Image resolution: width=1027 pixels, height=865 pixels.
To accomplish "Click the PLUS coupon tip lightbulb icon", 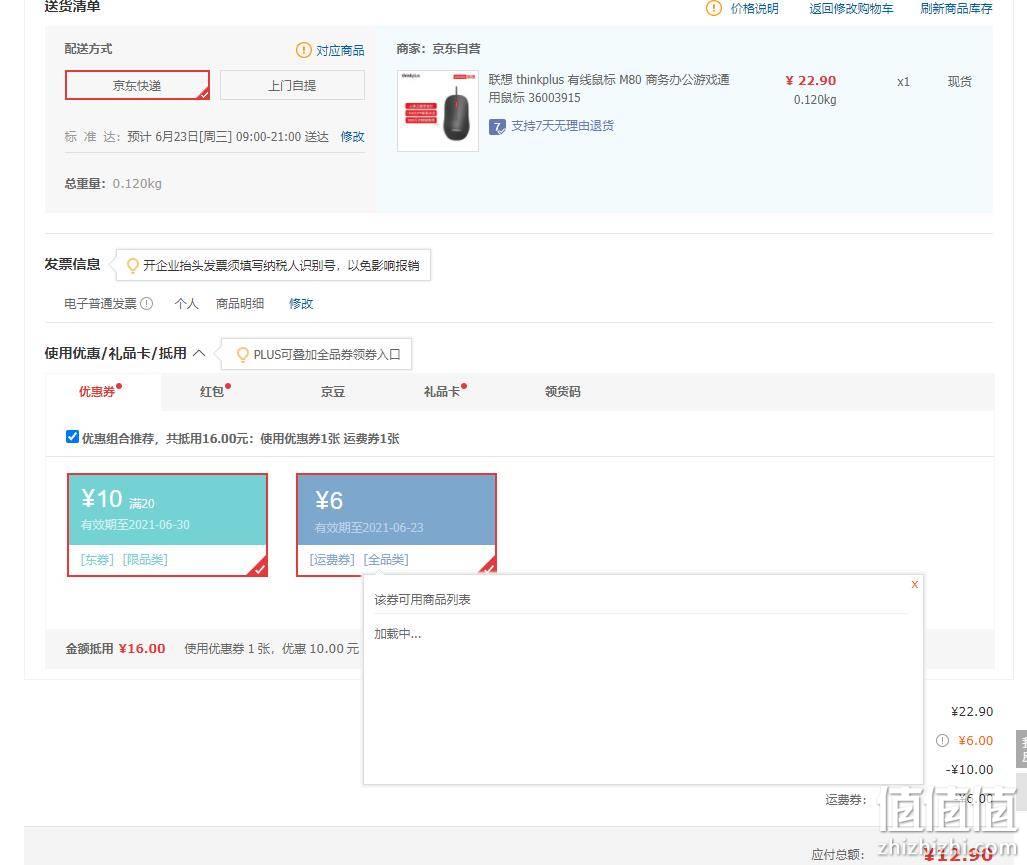I will [x=242, y=354].
